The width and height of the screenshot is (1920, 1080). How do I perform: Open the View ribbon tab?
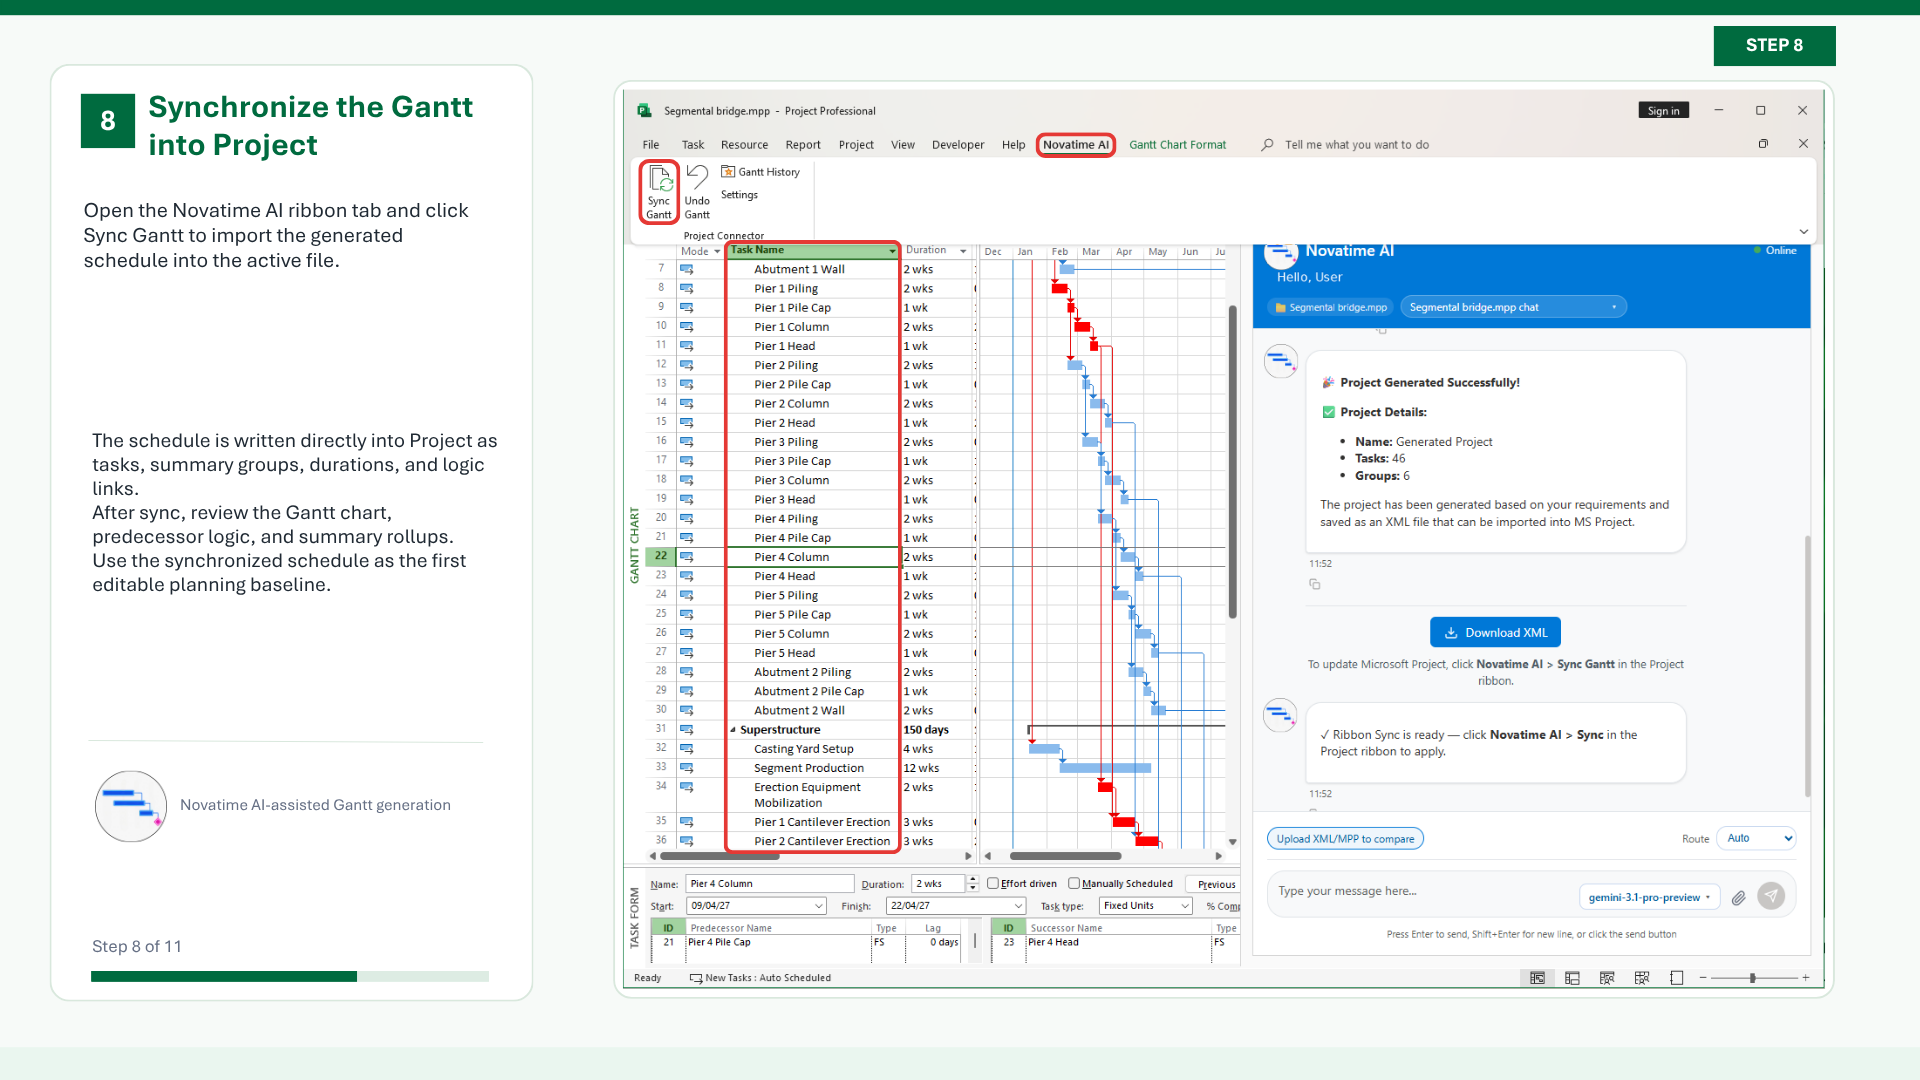pyautogui.click(x=903, y=145)
